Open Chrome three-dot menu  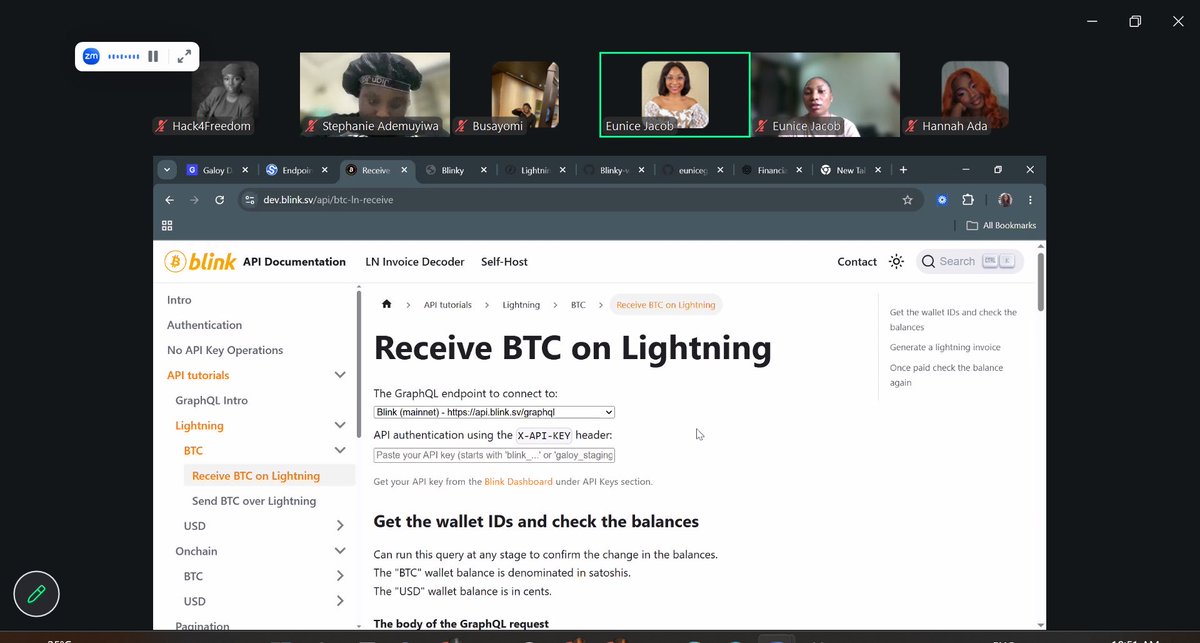[x=1030, y=200]
